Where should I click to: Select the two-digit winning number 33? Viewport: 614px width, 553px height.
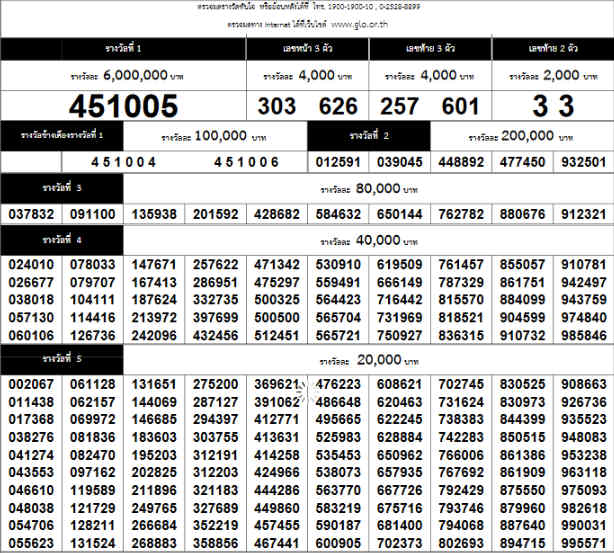click(552, 106)
